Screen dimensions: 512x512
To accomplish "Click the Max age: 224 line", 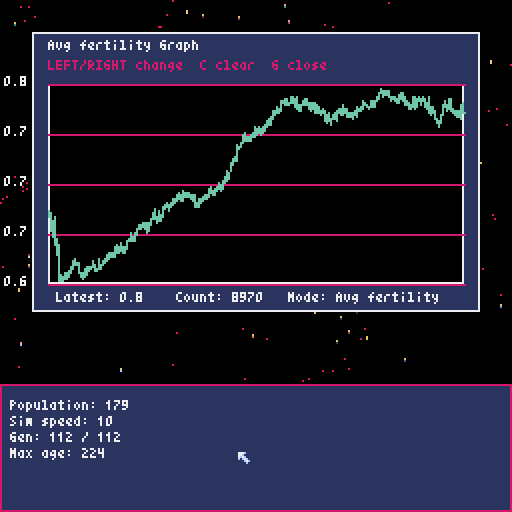I will [x=57, y=453].
